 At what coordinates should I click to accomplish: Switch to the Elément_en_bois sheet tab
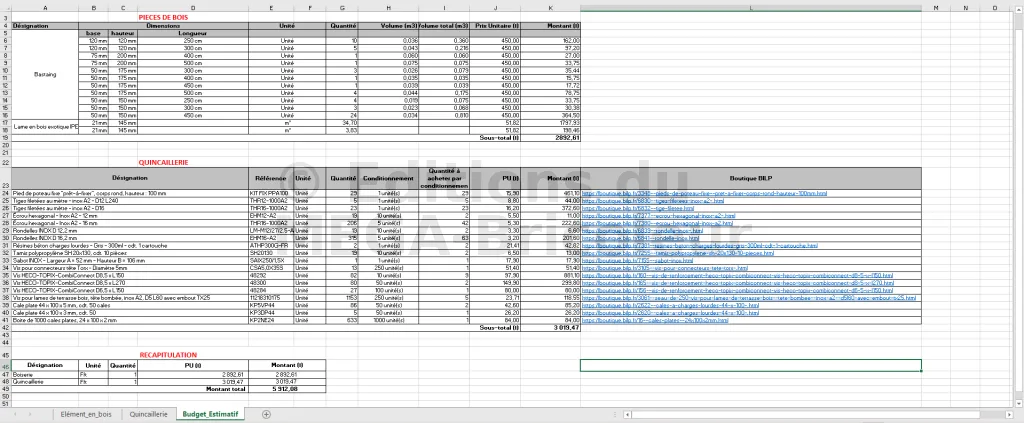[86, 414]
